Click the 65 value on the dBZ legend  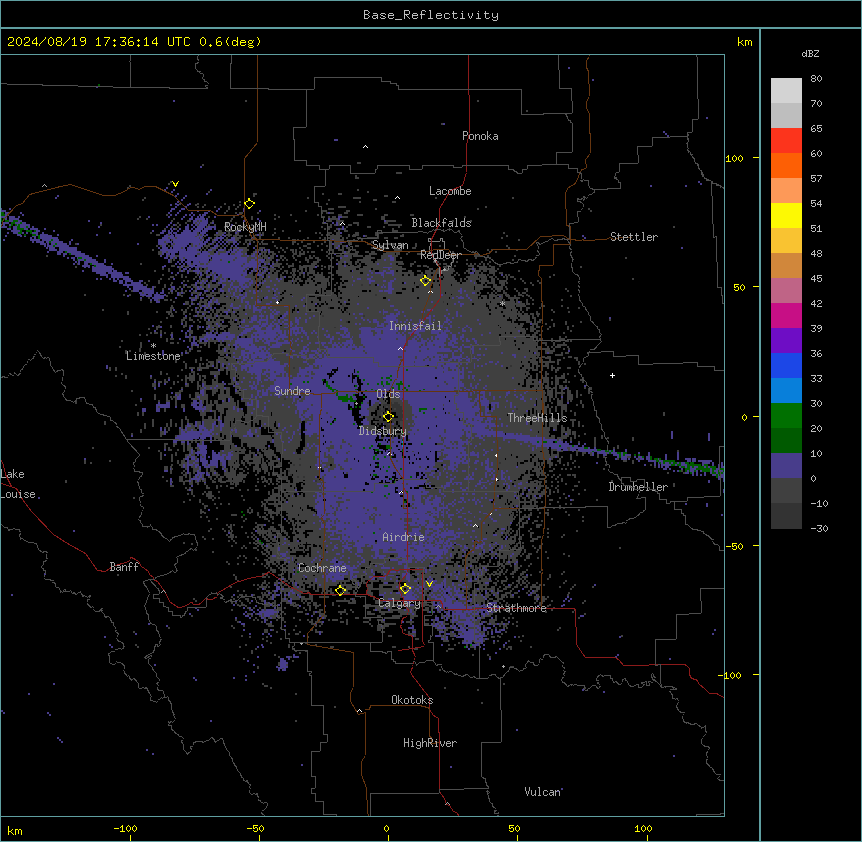click(816, 129)
